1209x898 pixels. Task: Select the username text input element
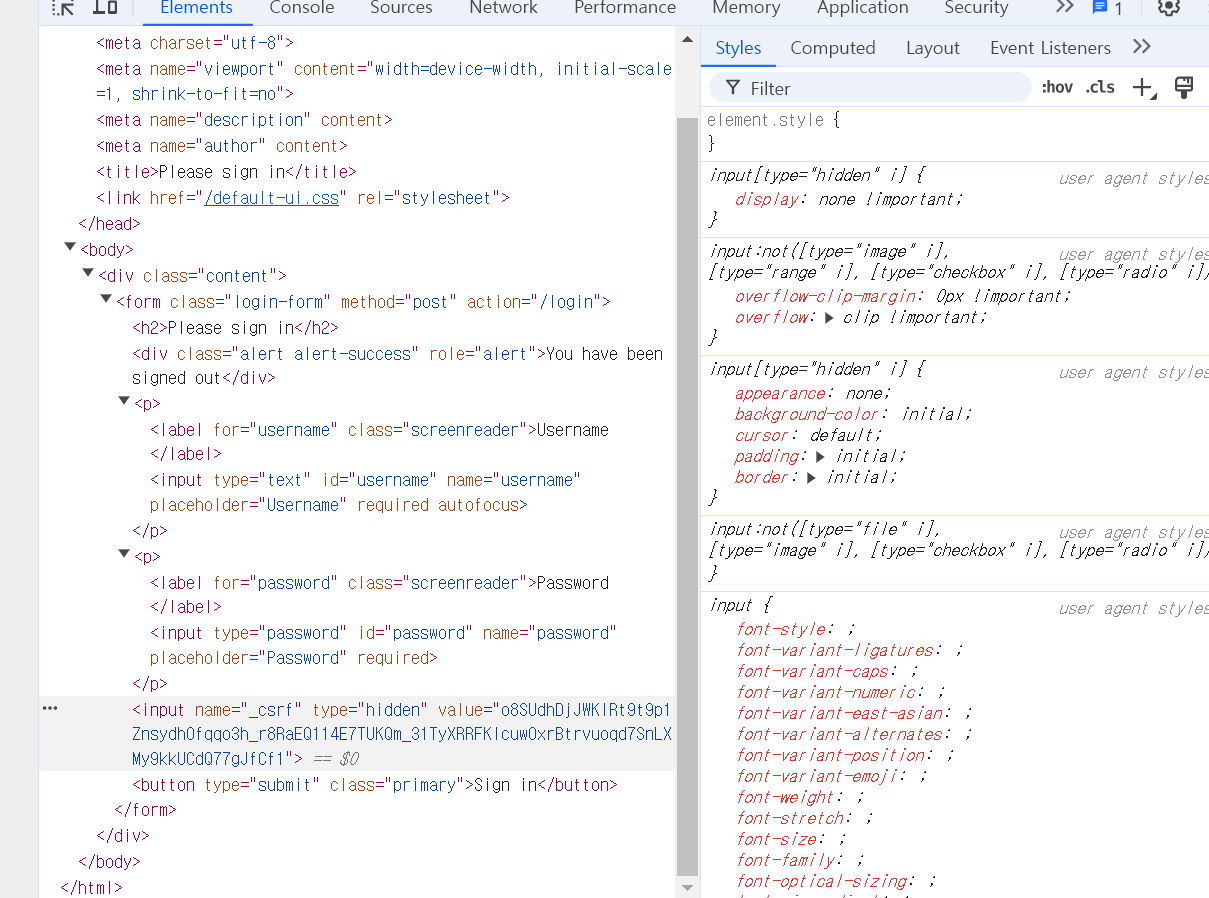point(365,493)
